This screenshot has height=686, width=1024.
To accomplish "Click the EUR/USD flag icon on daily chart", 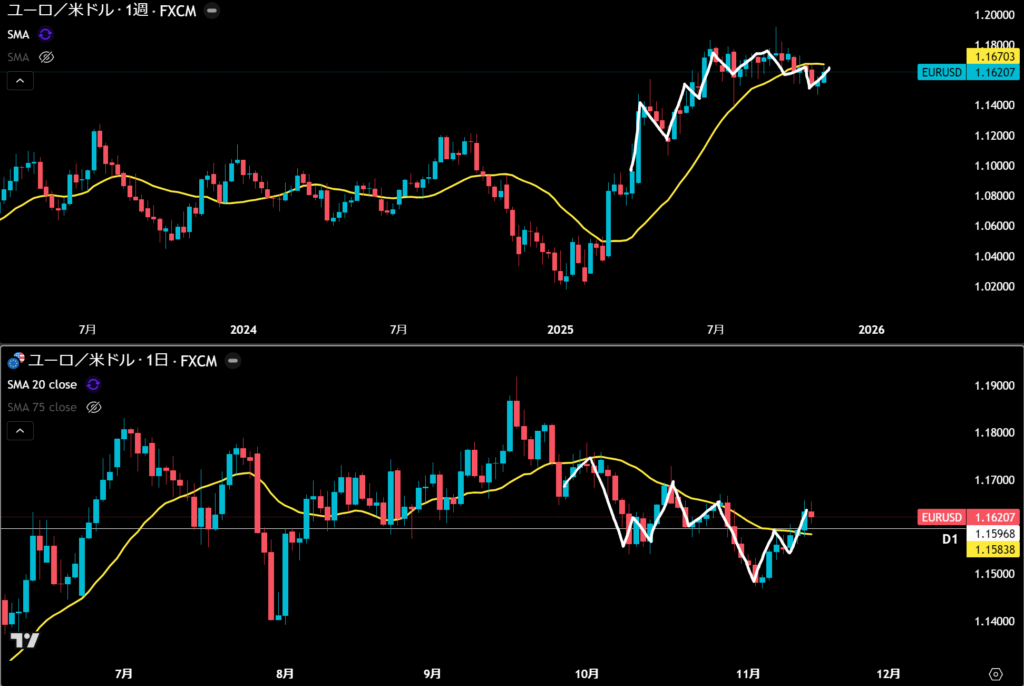I will pos(15,361).
